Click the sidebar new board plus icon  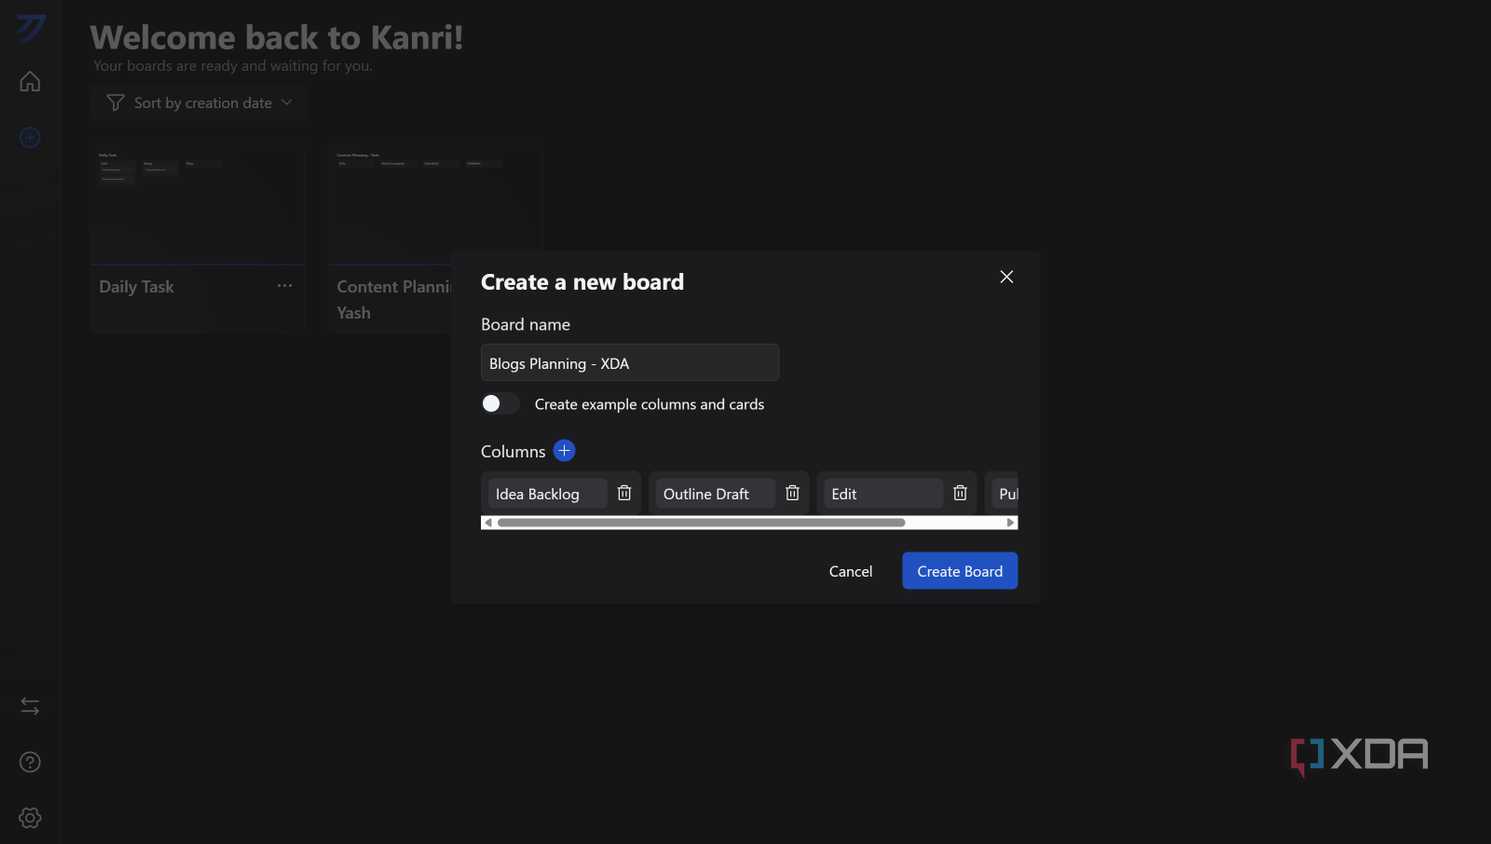[30, 137]
